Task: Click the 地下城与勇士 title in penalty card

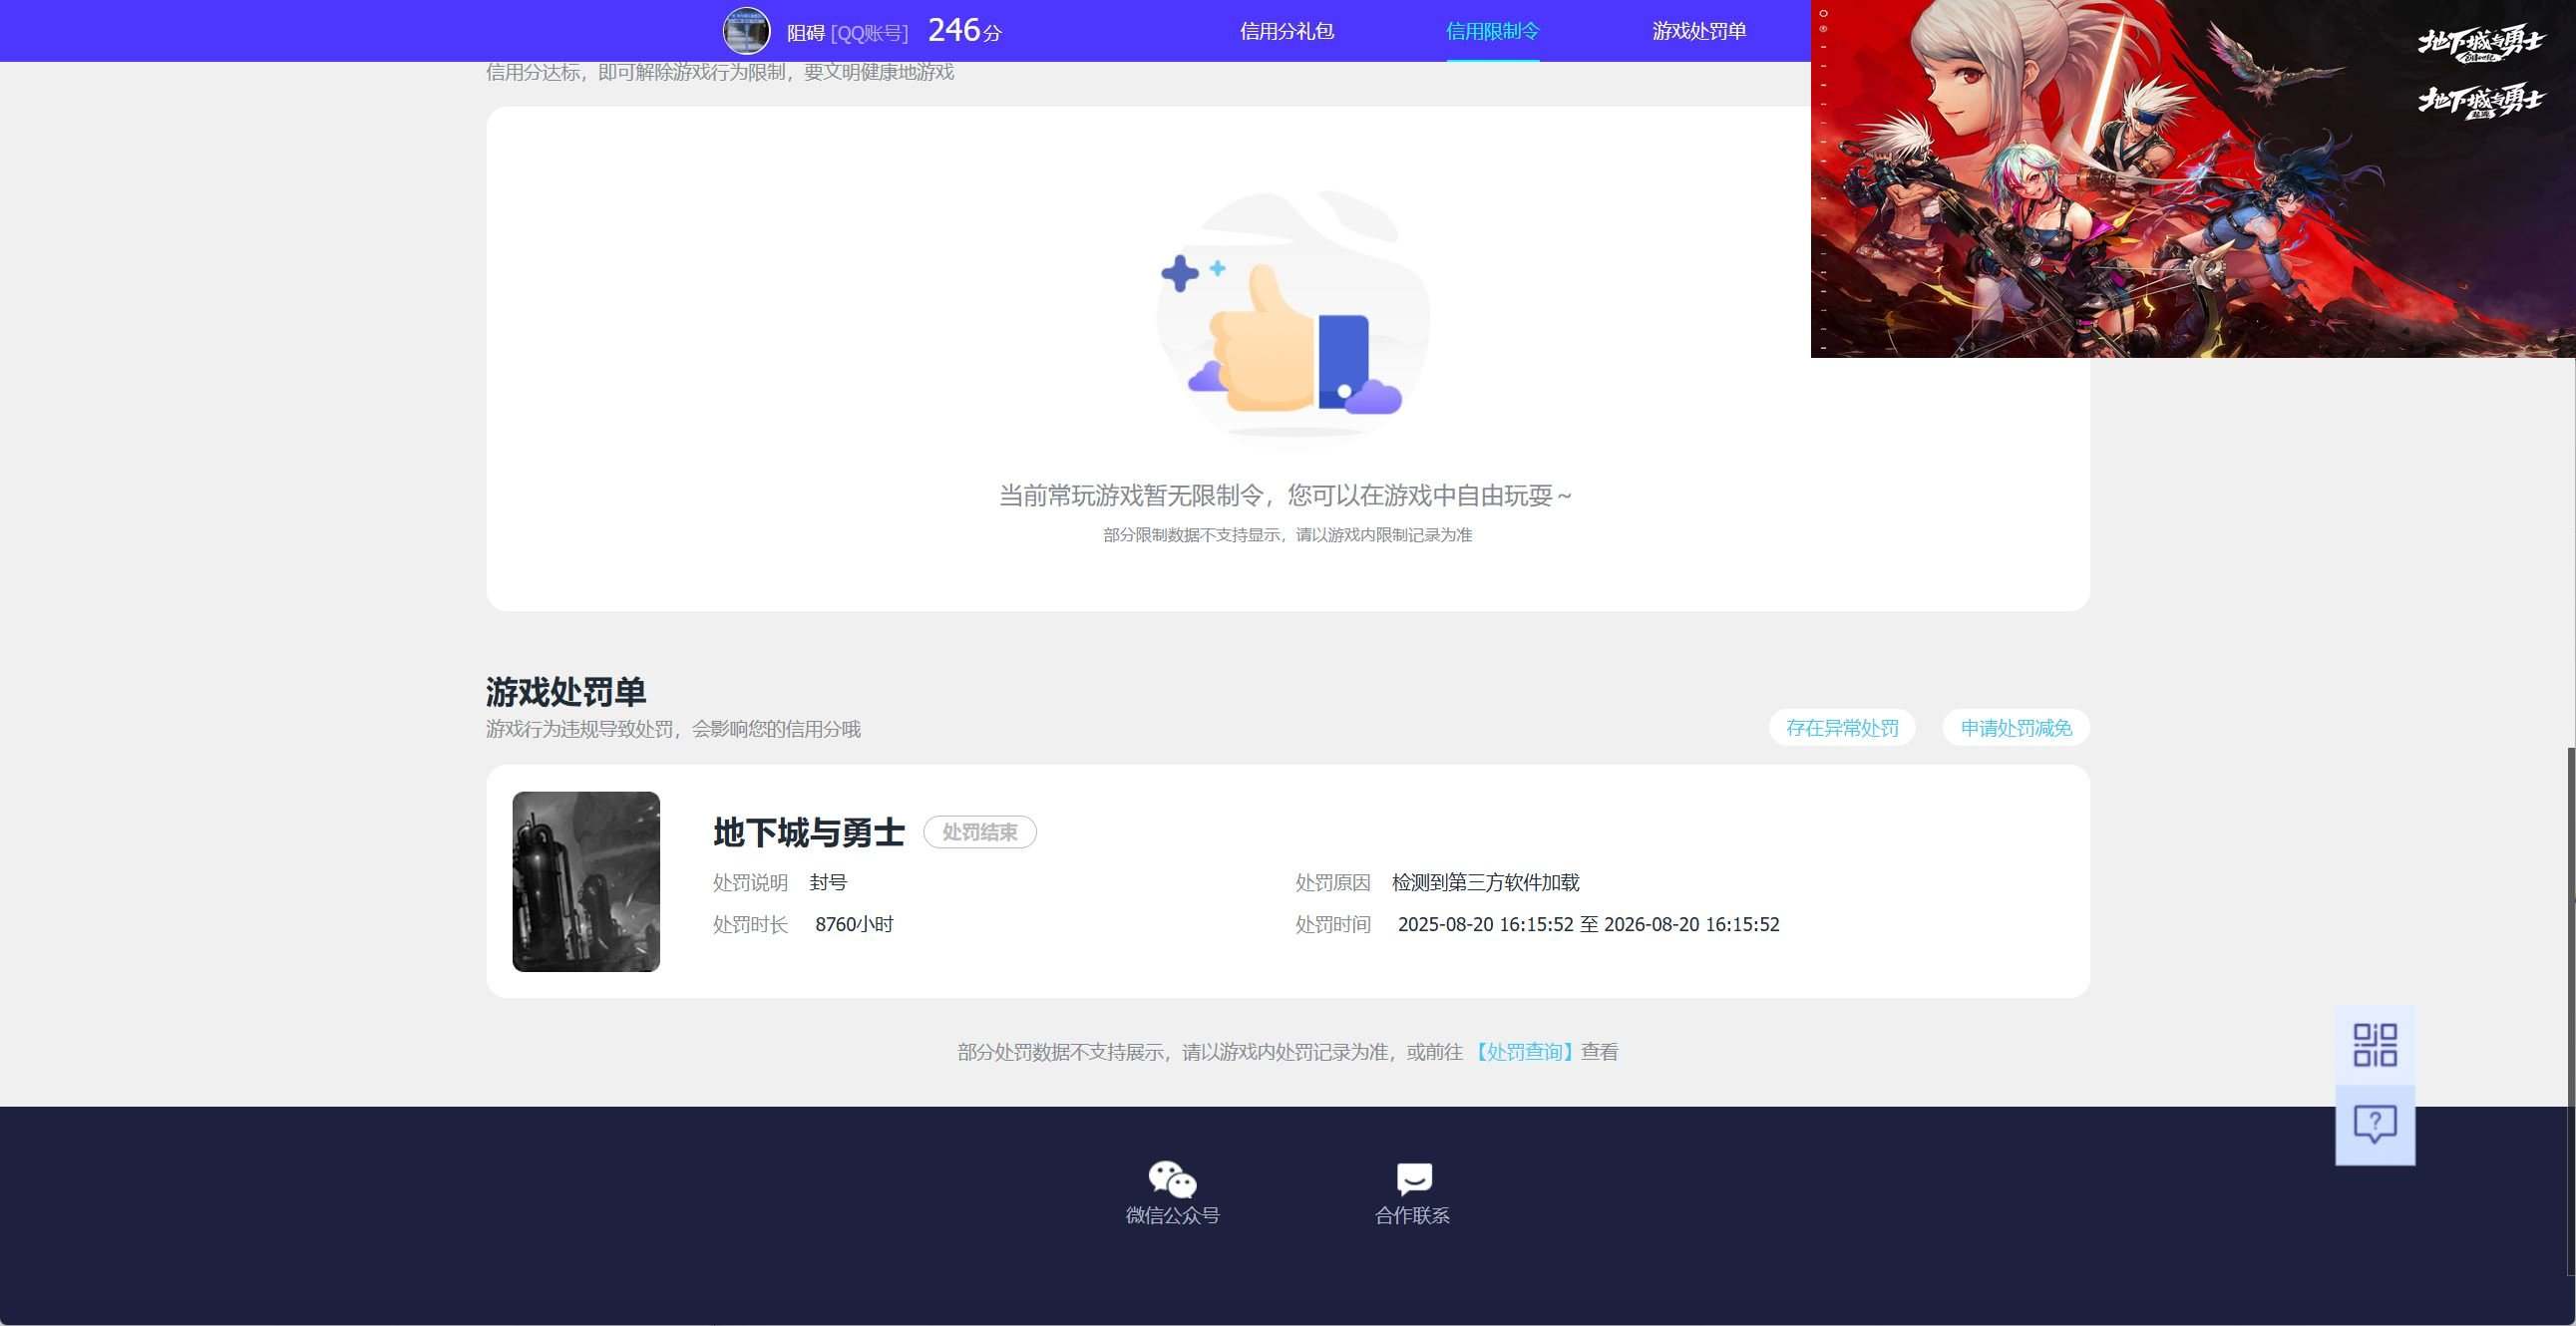Action: click(x=808, y=832)
